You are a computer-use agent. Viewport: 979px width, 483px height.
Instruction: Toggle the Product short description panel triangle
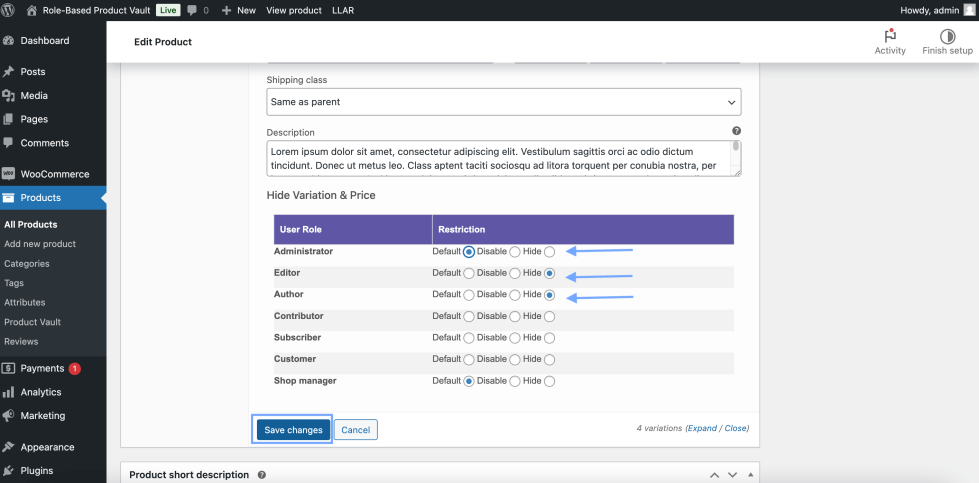[750, 475]
